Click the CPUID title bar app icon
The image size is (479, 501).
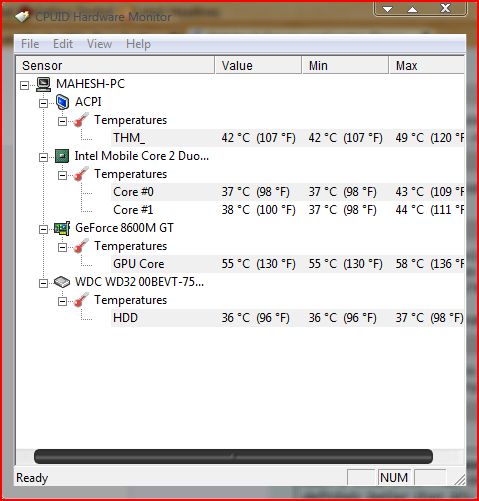pyautogui.click(x=23, y=16)
